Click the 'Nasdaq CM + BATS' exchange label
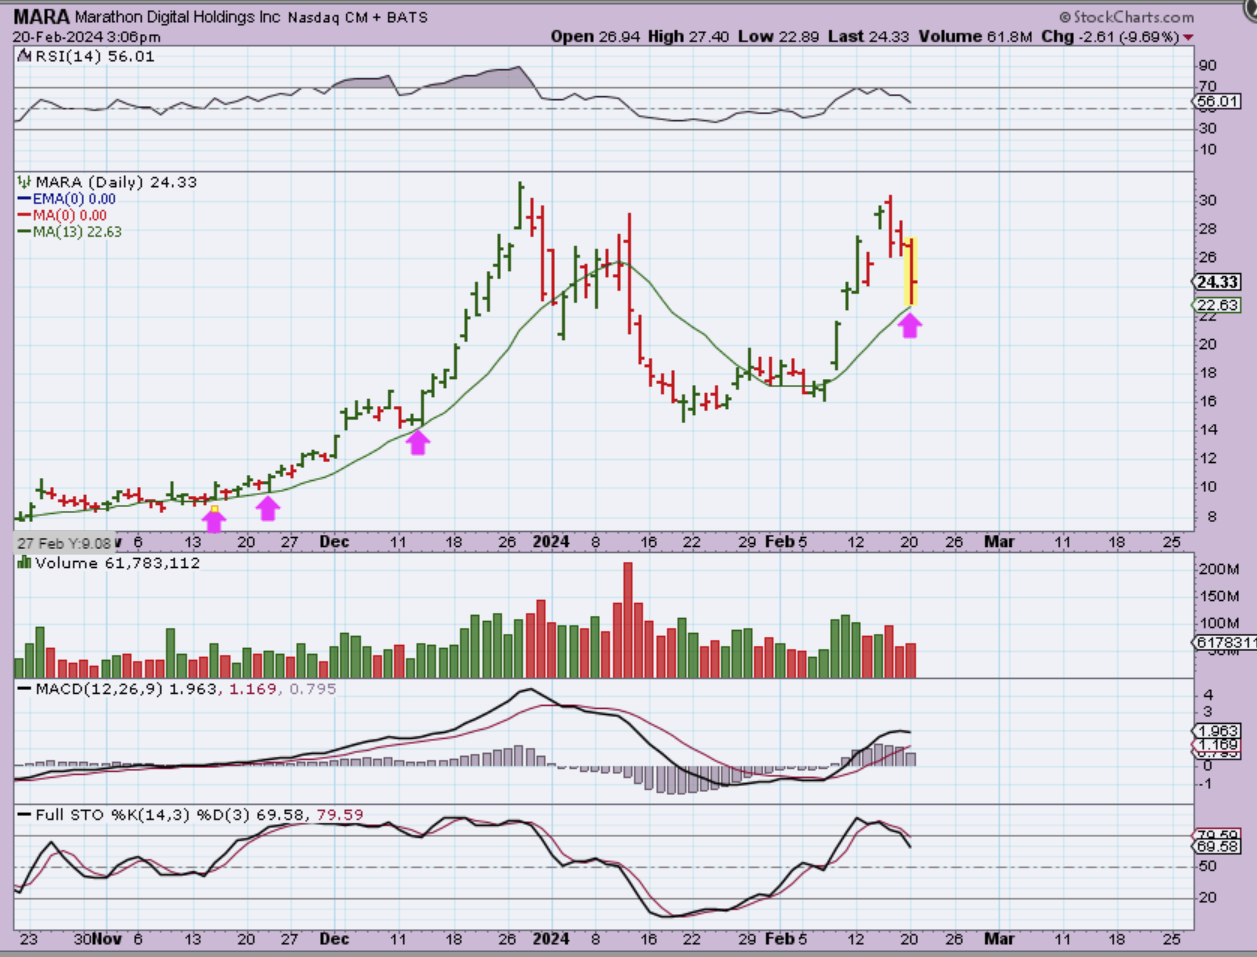The image size is (1257, 957). (x=357, y=18)
